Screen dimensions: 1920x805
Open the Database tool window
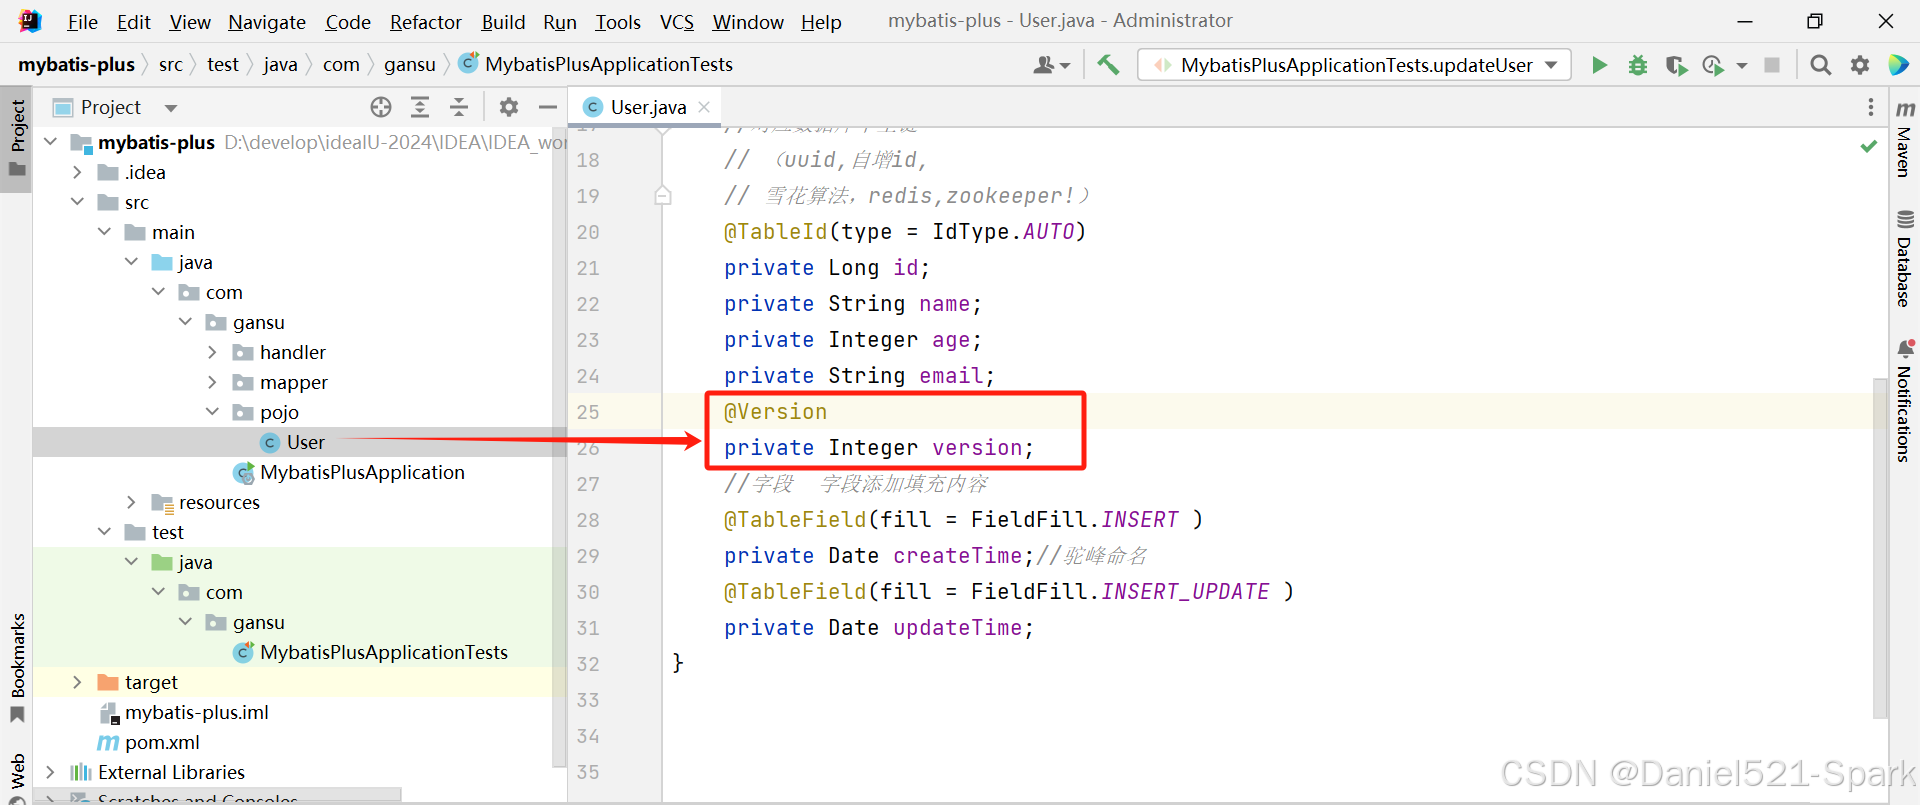[x=1905, y=258]
